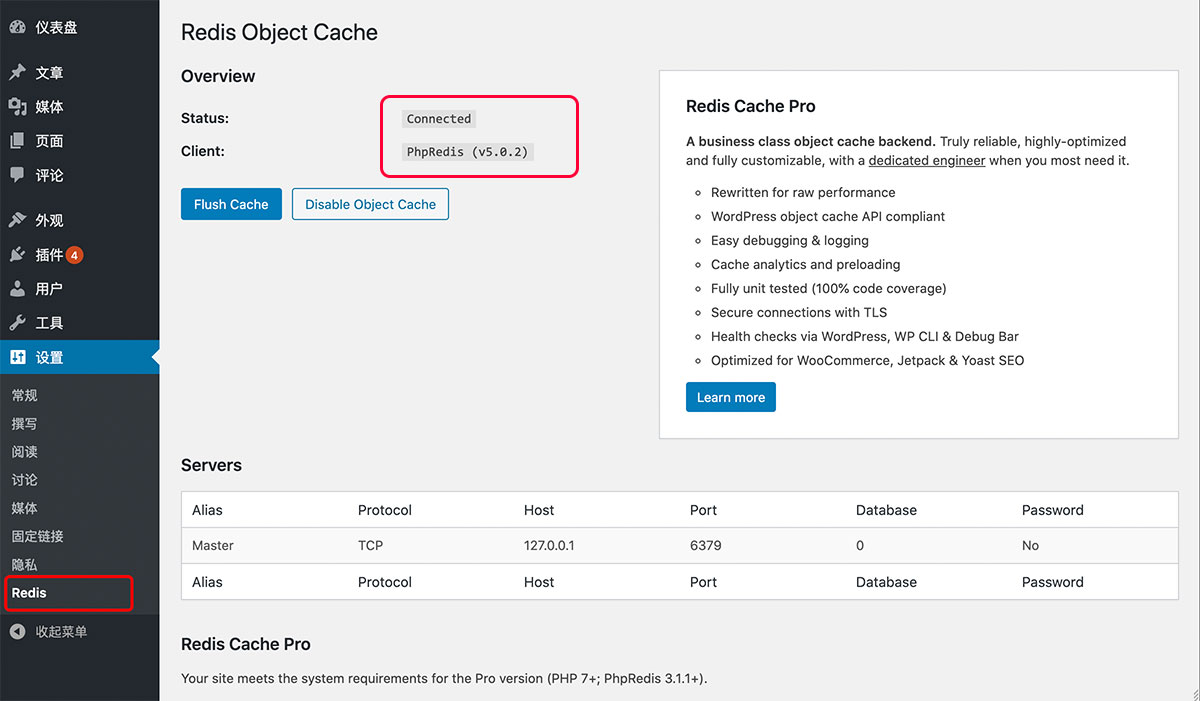Click the sliders icon beside 设置
This screenshot has width=1200, height=701.
[x=17, y=357]
